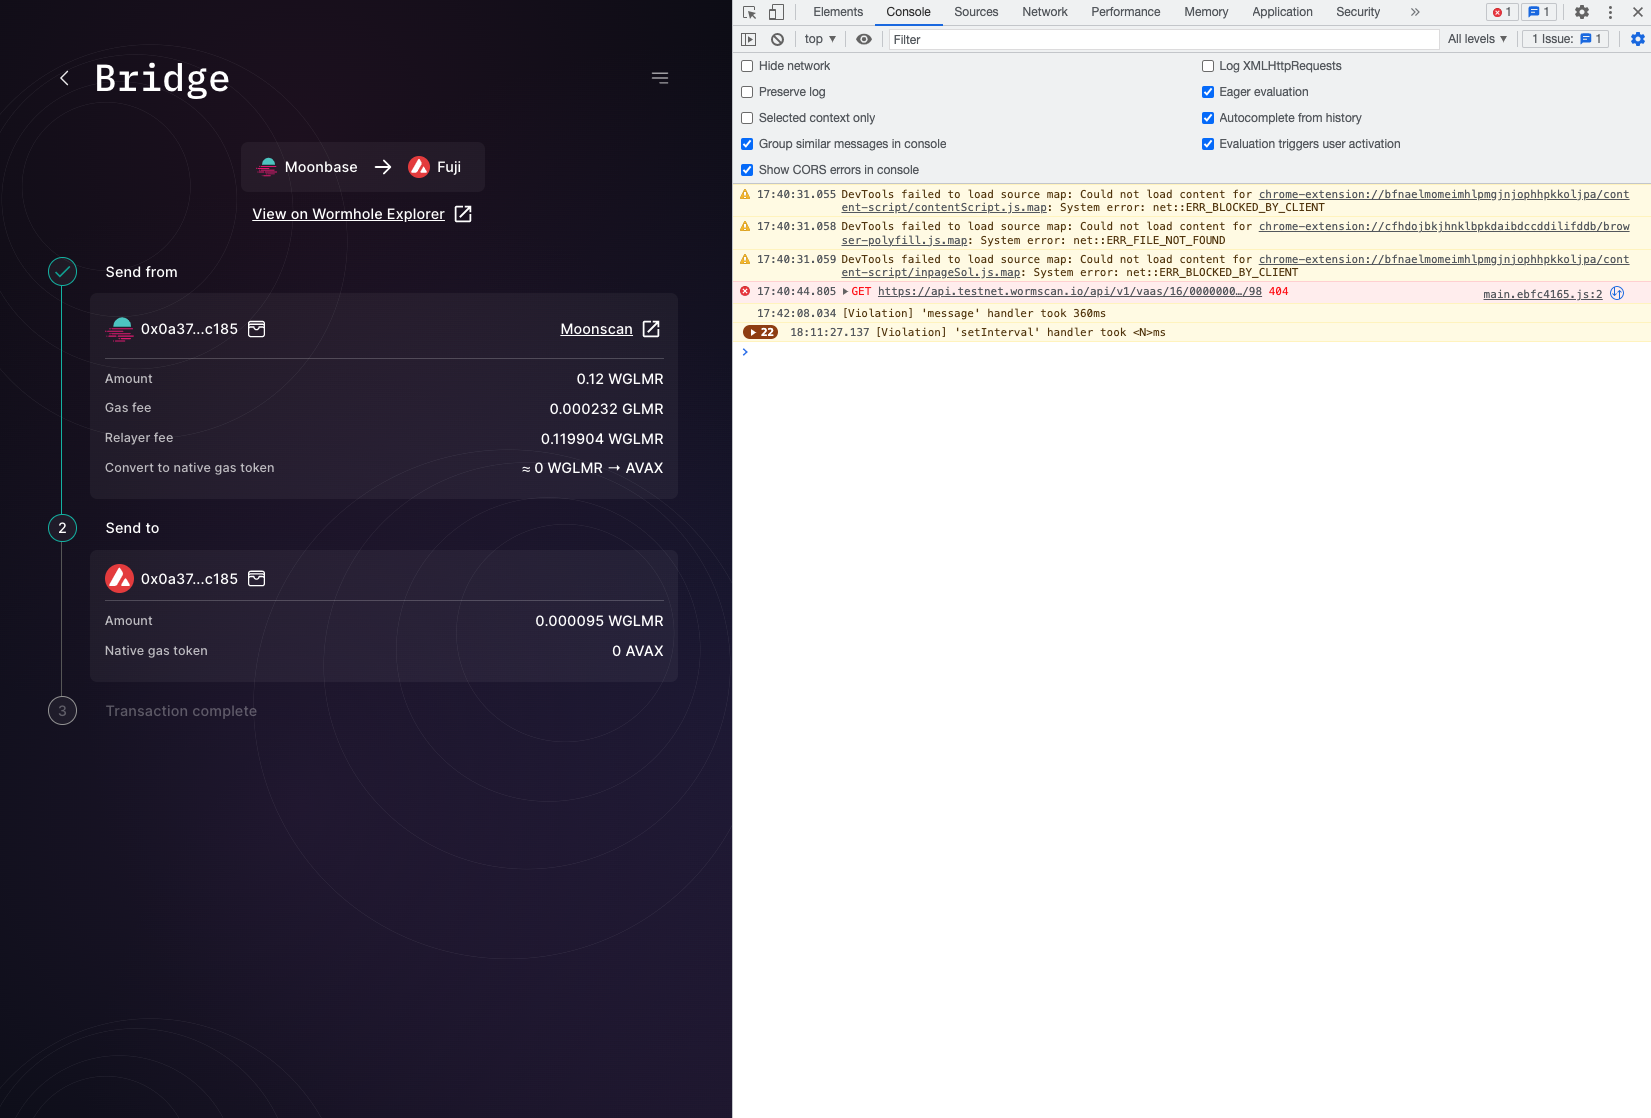This screenshot has width=1651, height=1118.
Task: Open the hamburger menu on the Bridge page
Action: tap(659, 77)
